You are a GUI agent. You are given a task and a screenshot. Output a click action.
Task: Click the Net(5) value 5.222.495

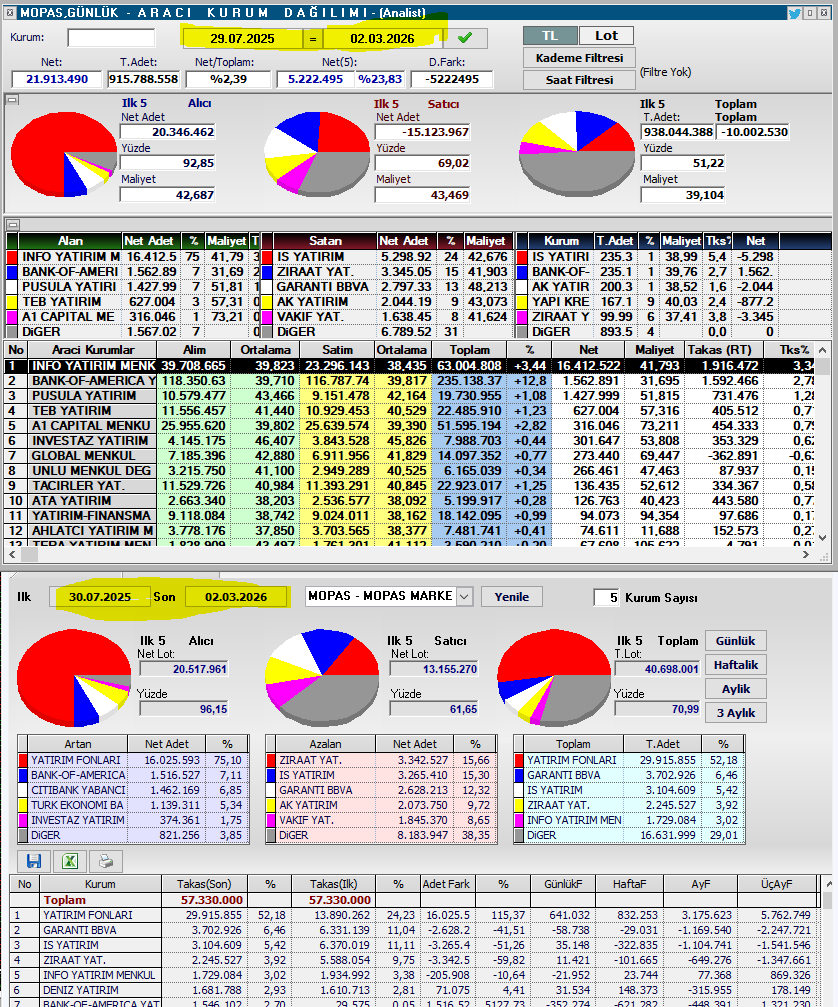coord(315,79)
